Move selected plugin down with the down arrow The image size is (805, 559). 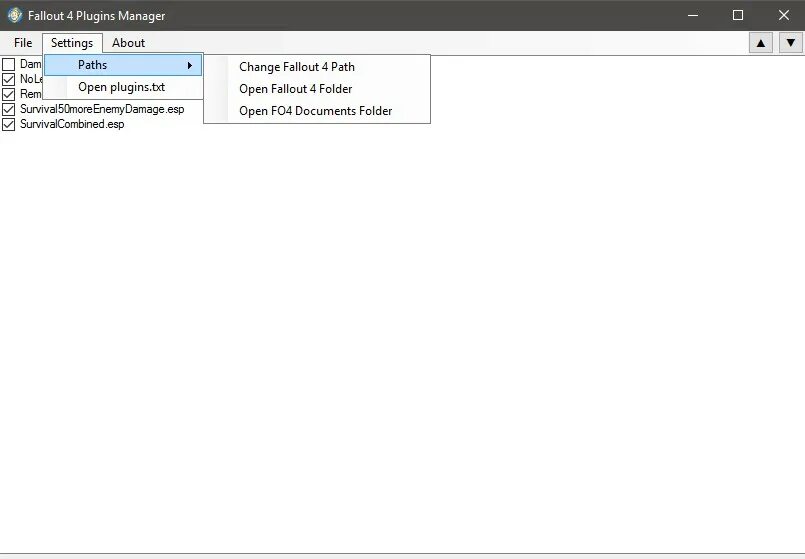click(791, 43)
